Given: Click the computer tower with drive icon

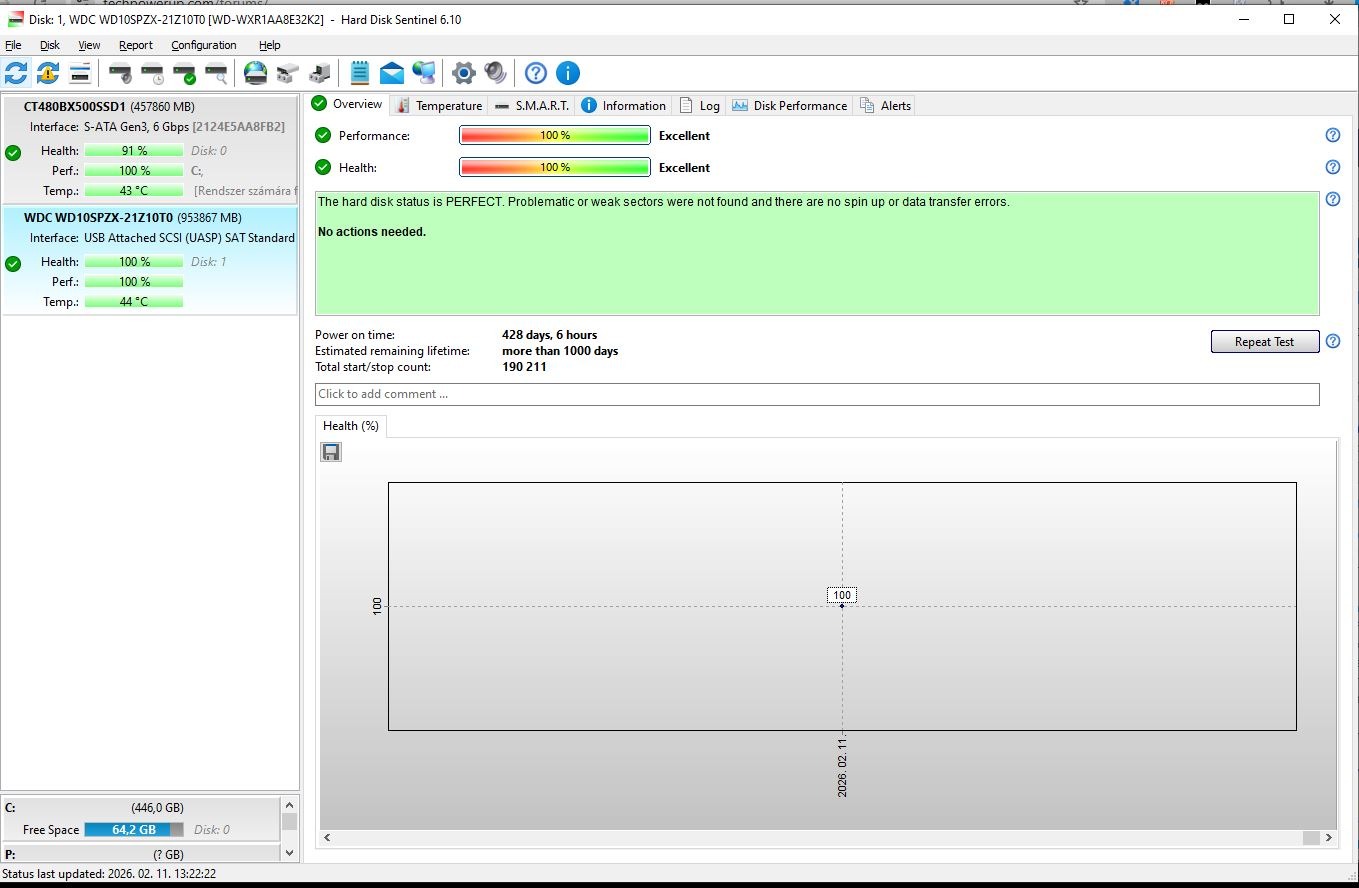Looking at the screenshot, I should [320, 73].
